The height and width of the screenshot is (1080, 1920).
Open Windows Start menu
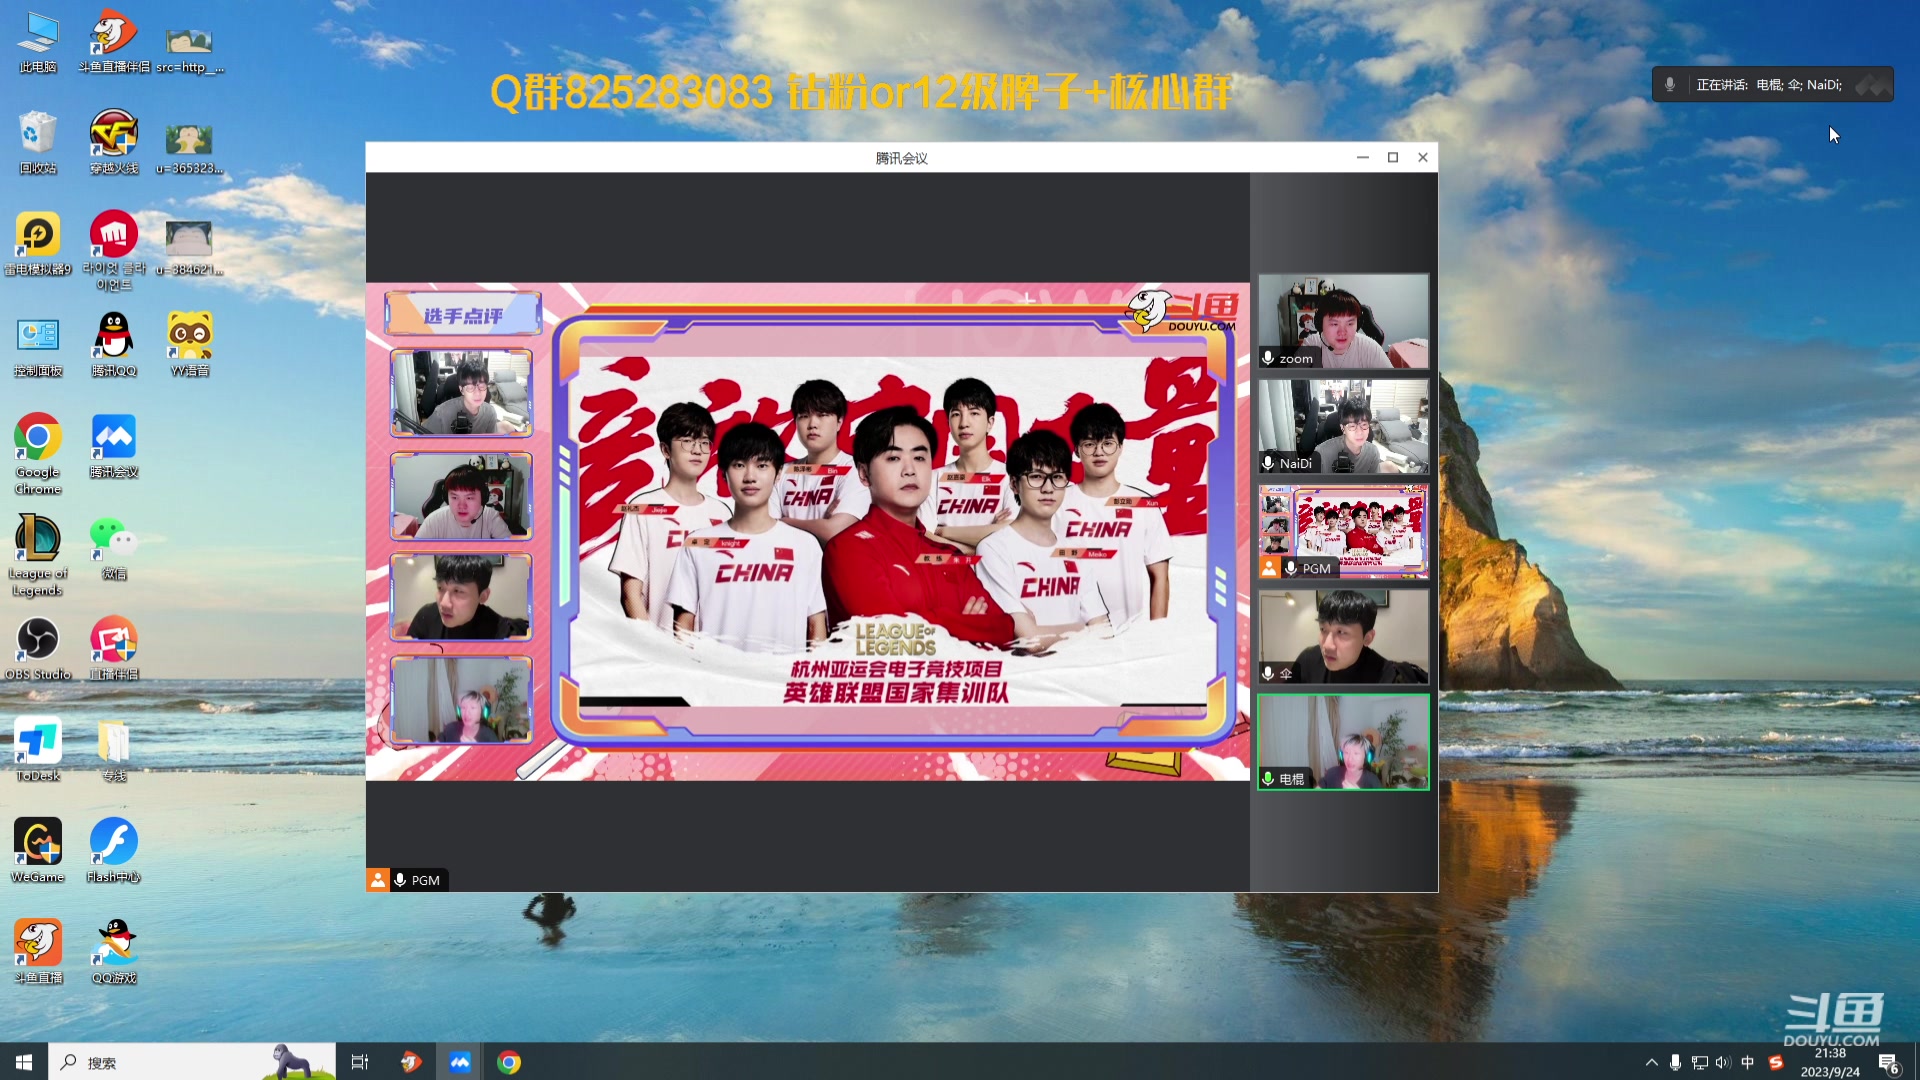[24, 1062]
